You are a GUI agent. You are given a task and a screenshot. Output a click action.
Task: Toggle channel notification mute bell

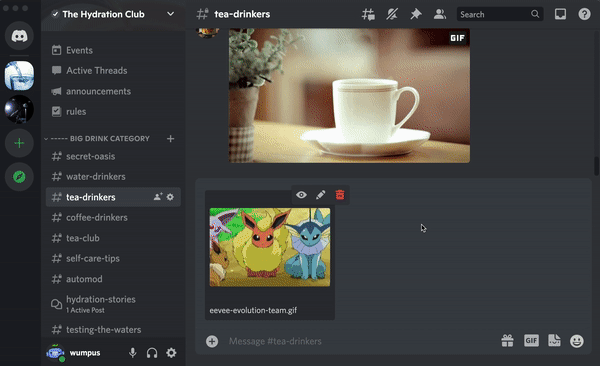pos(392,15)
